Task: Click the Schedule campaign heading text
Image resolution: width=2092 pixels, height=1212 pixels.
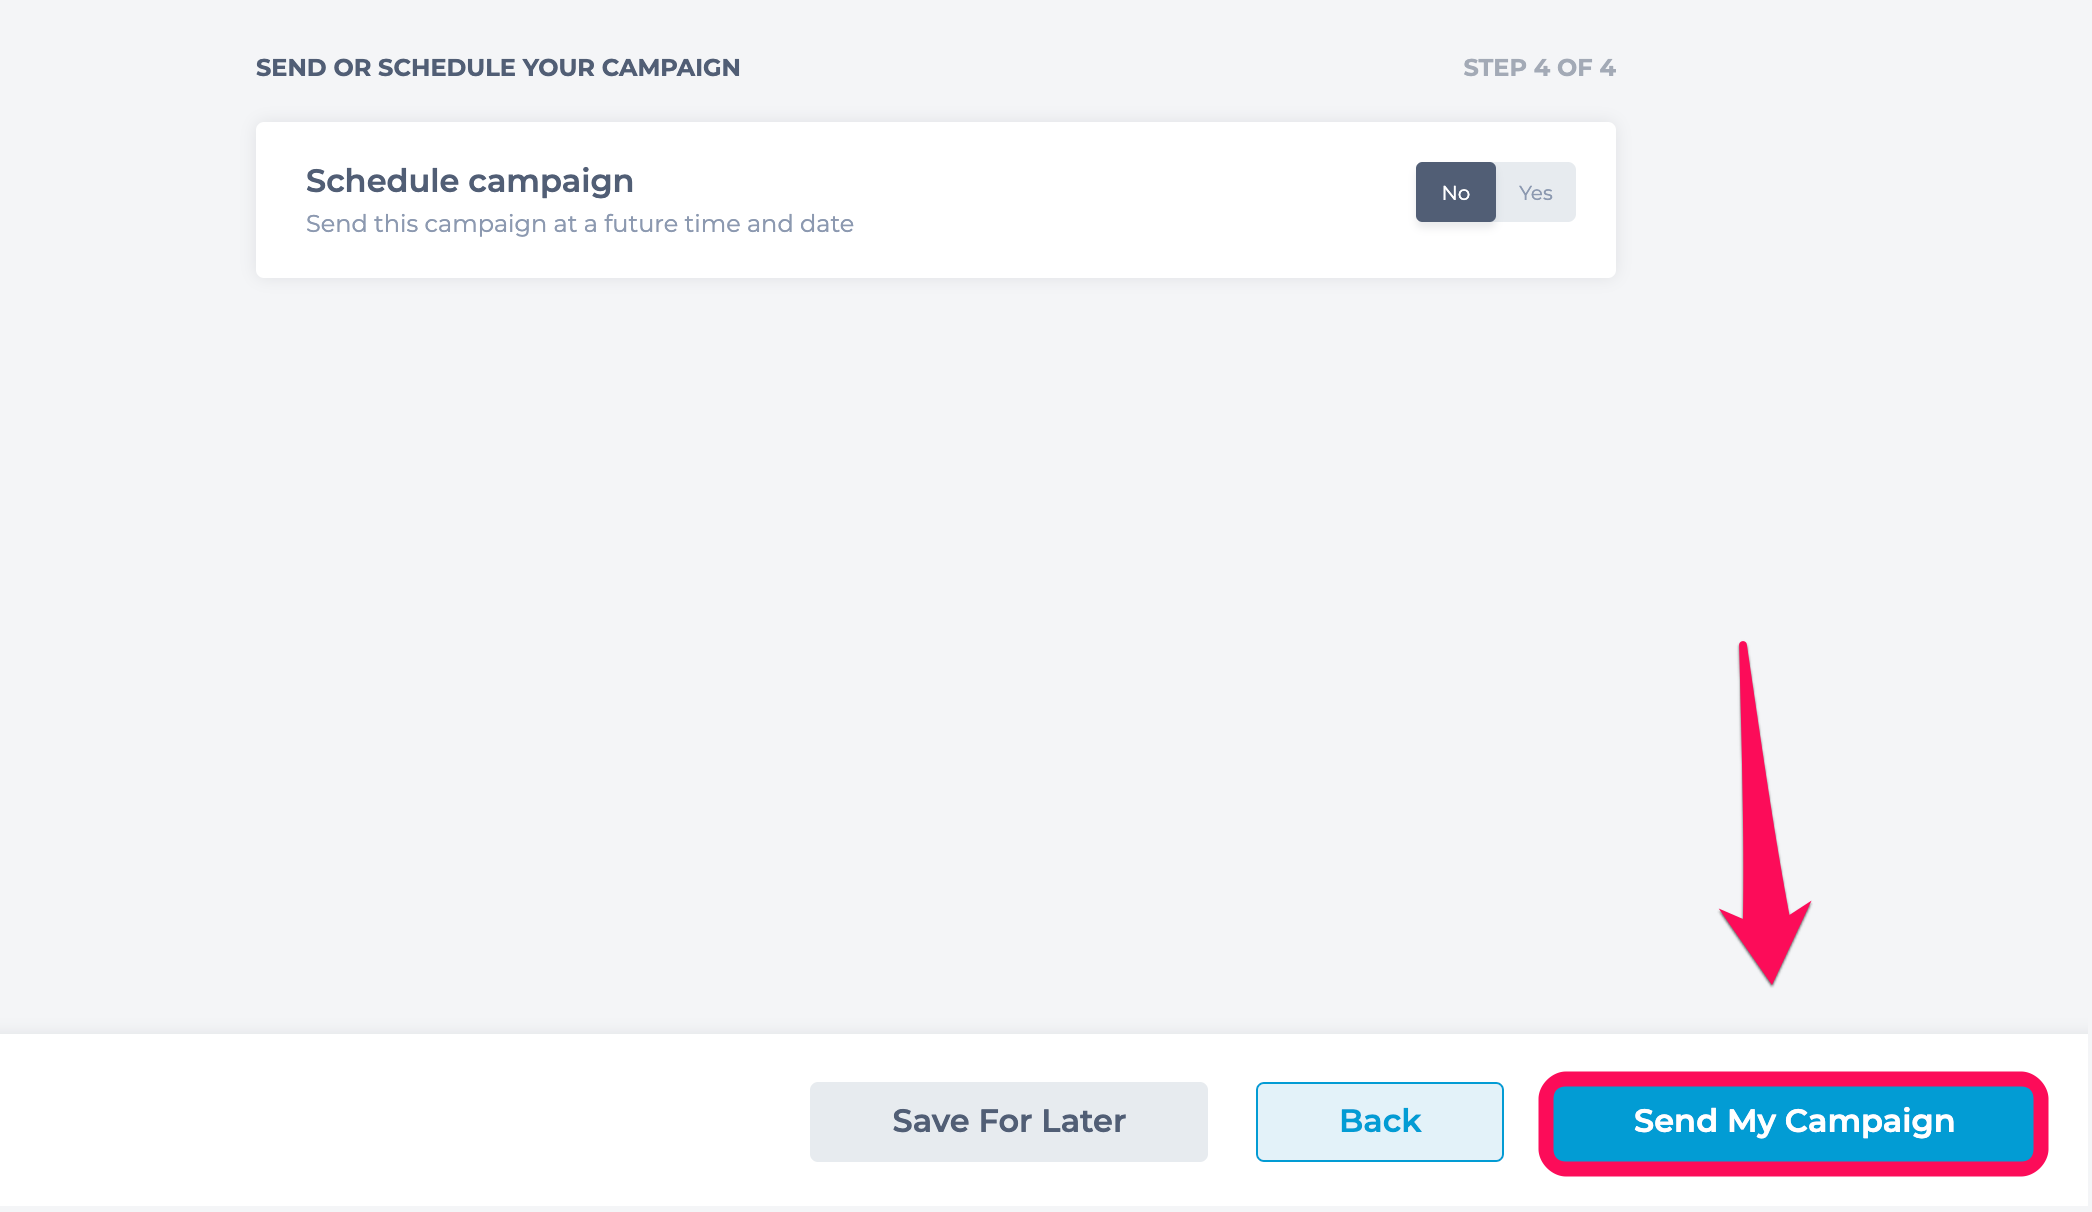Action: point(470,181)
